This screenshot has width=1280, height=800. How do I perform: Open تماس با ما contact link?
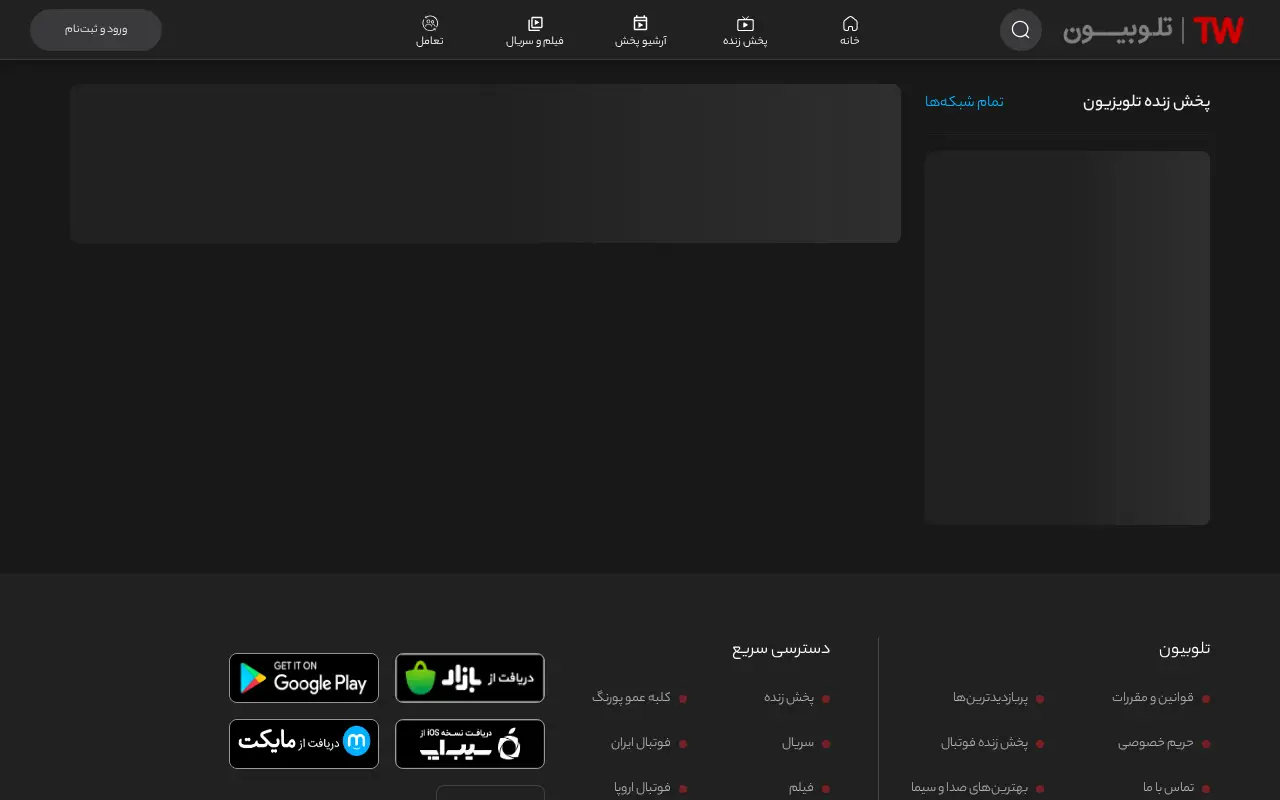click(x=1168, y=788)
